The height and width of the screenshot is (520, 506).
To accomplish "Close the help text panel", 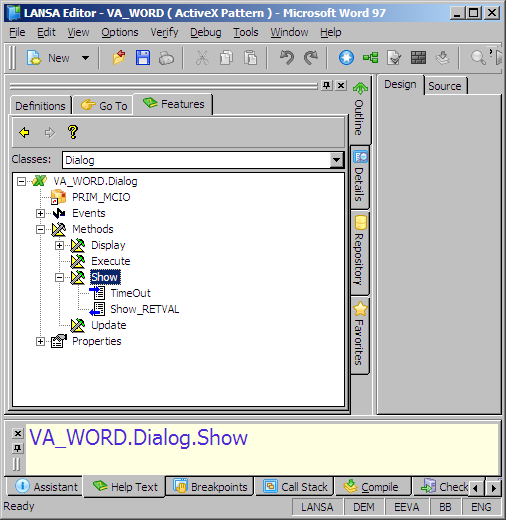I will (x=18, y=433).
